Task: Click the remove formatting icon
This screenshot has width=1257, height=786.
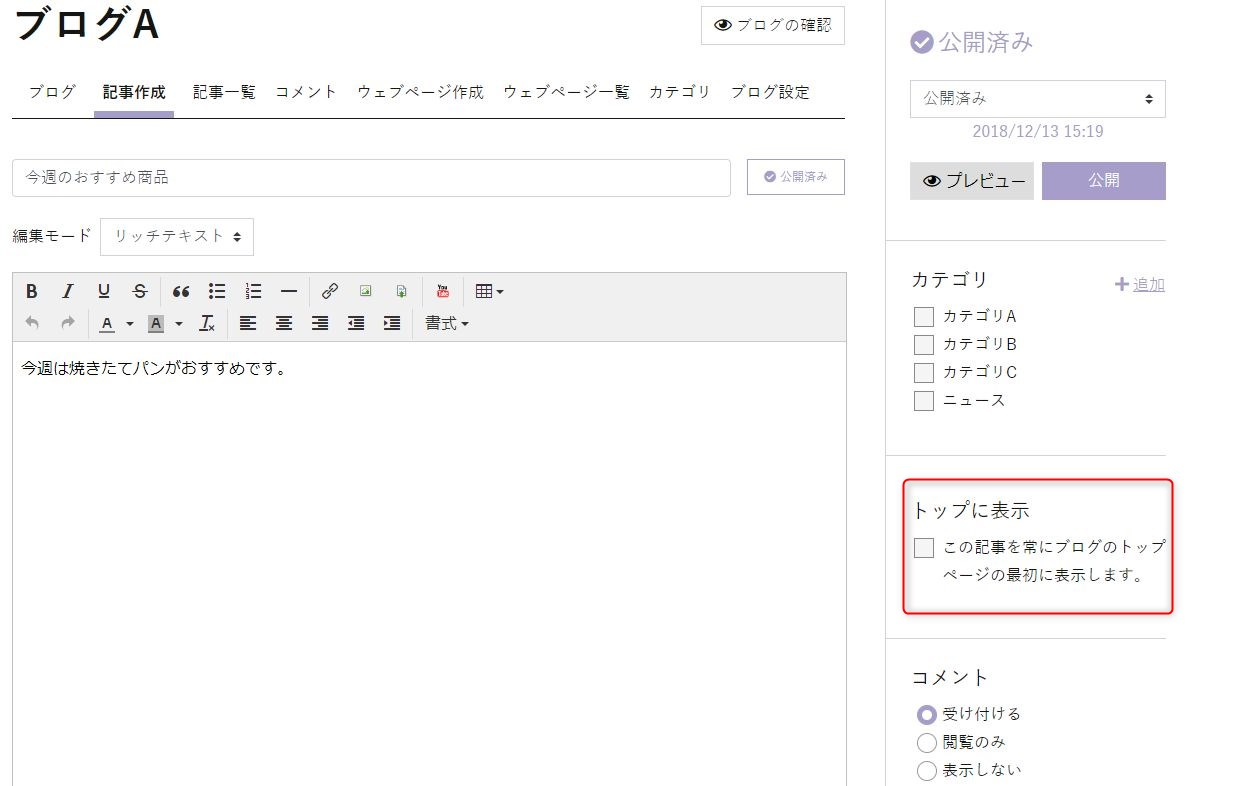Action: point(207,323)
